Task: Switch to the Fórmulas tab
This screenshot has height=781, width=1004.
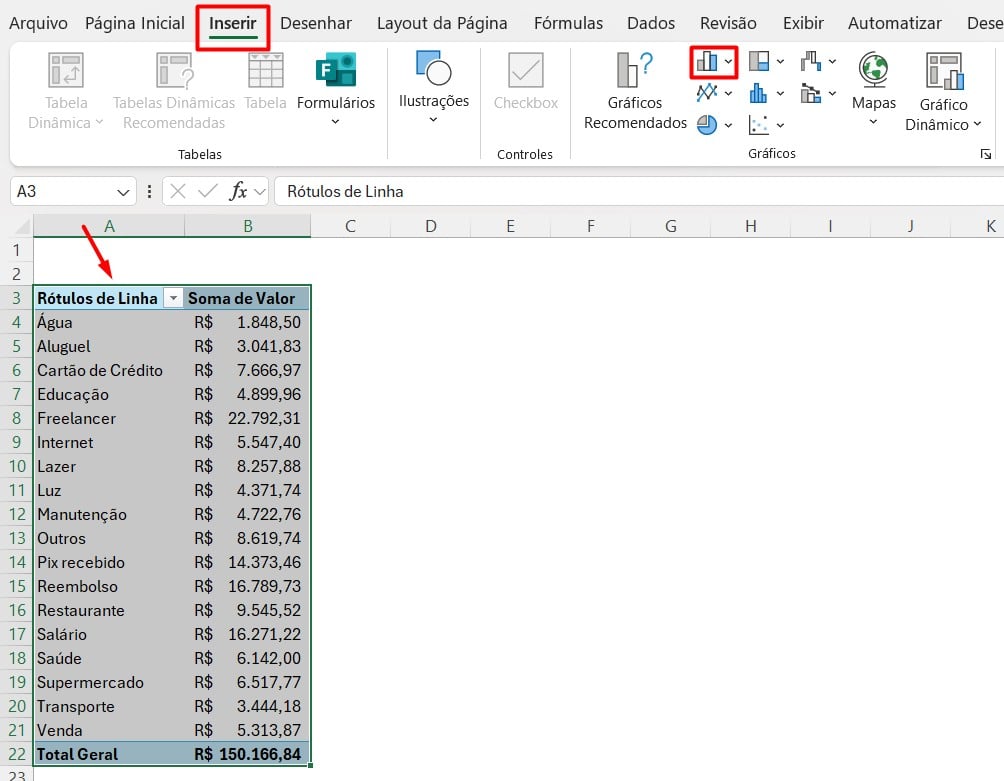Action: coord(568,23)
